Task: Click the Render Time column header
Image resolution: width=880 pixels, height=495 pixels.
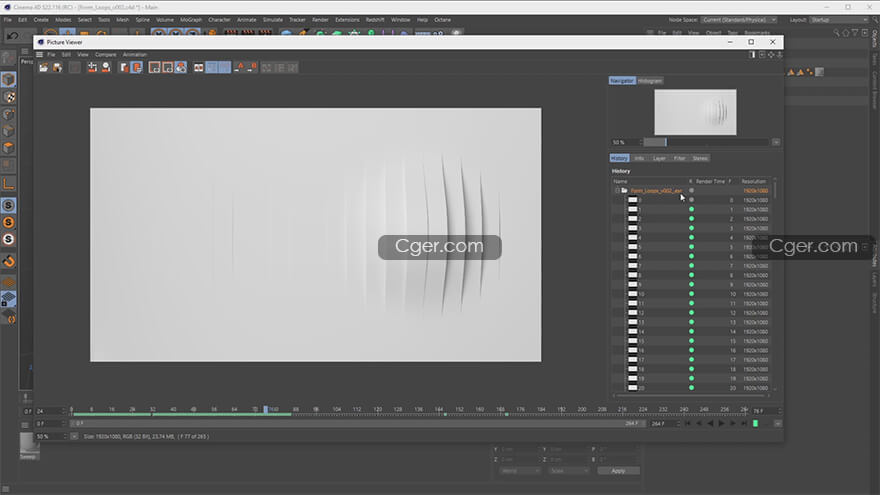Action: pos(710,181)
